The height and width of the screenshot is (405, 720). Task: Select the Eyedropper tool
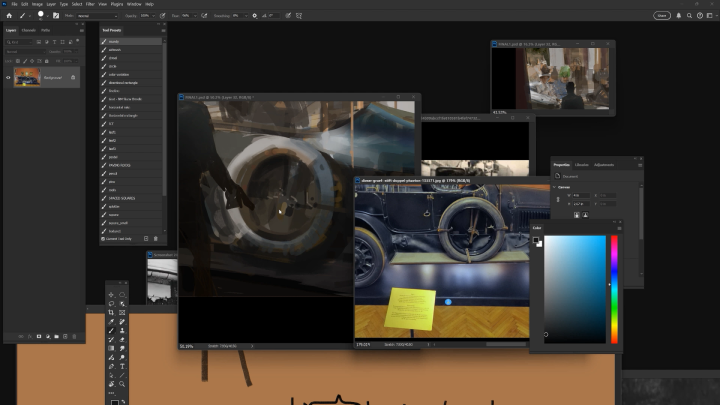pos(111,322)
